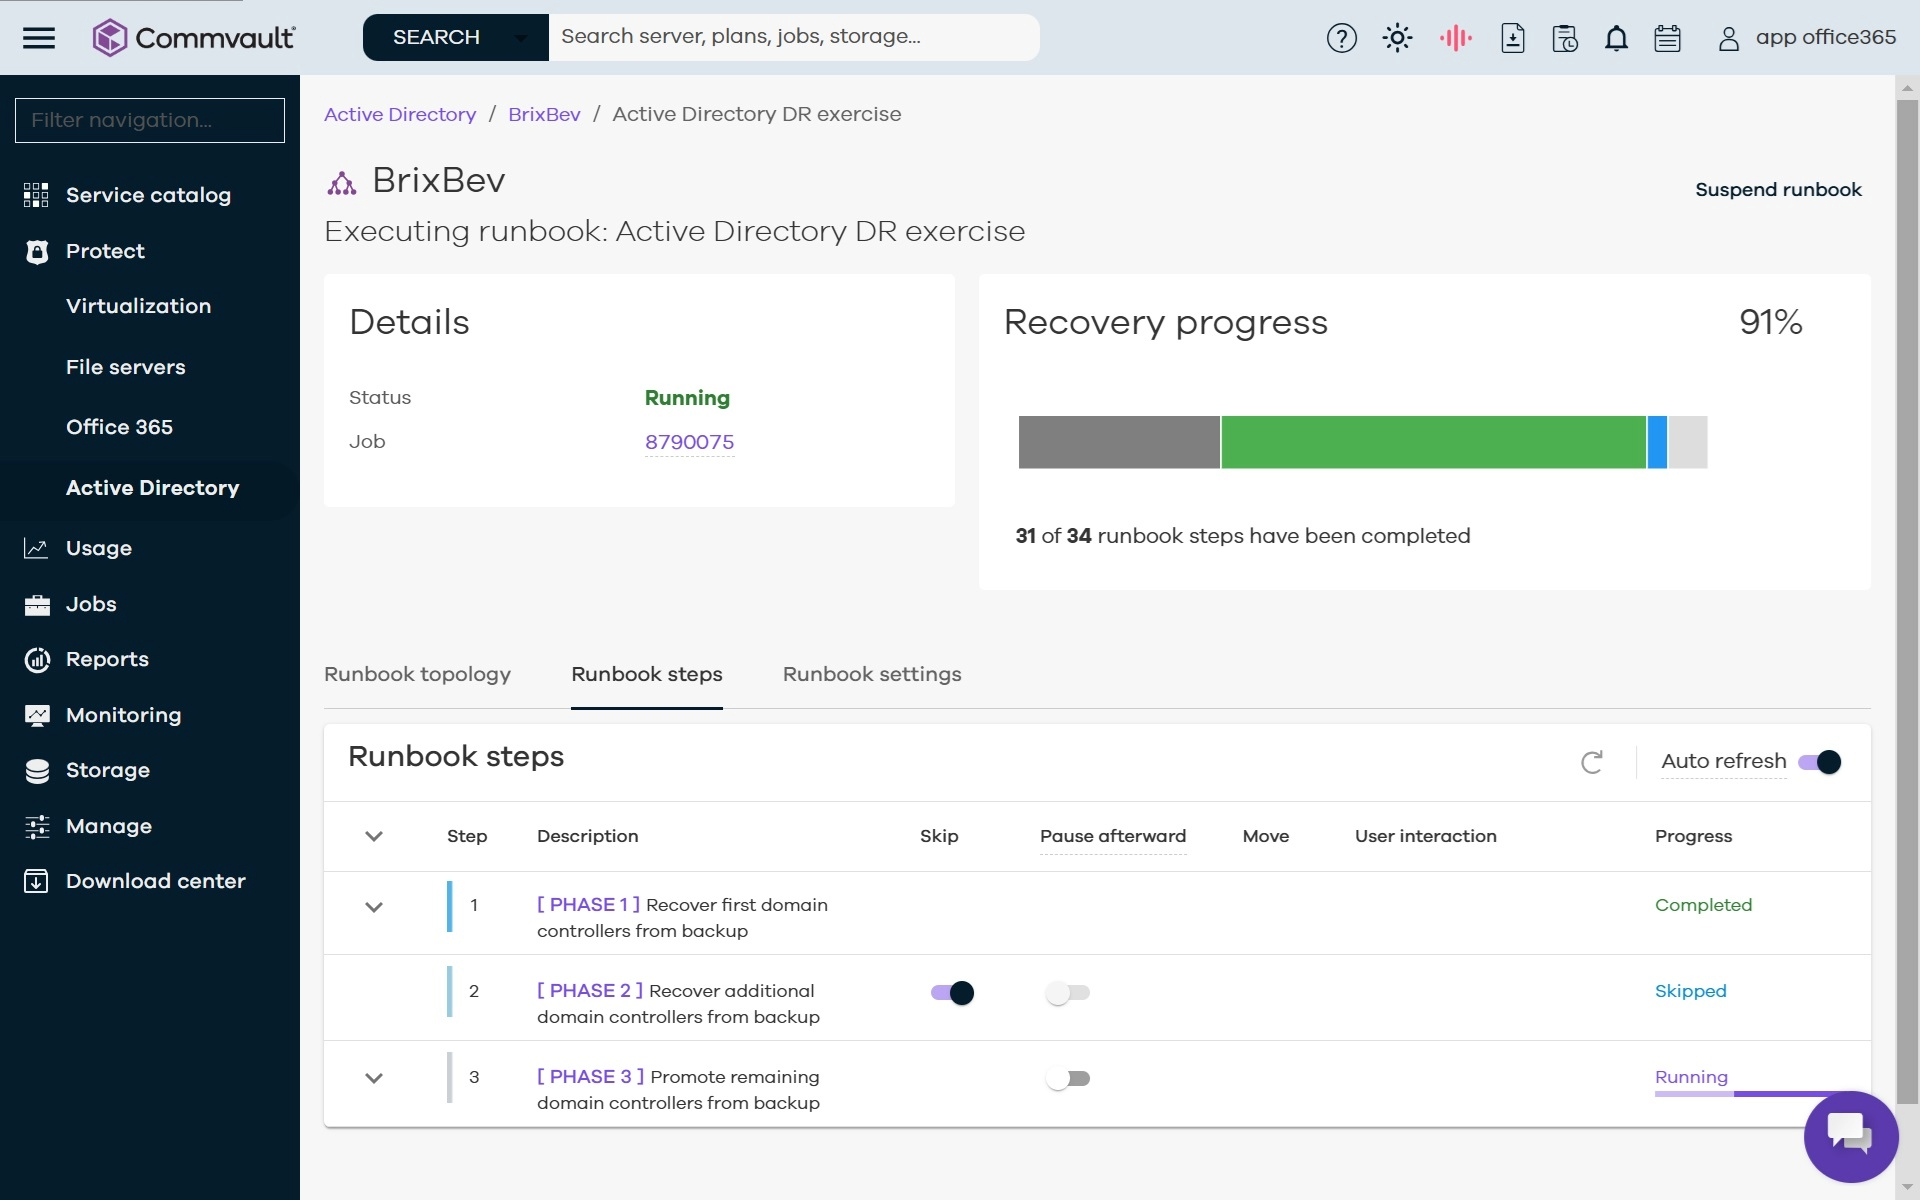Expand the Phase 1 step row

(374, 907)
